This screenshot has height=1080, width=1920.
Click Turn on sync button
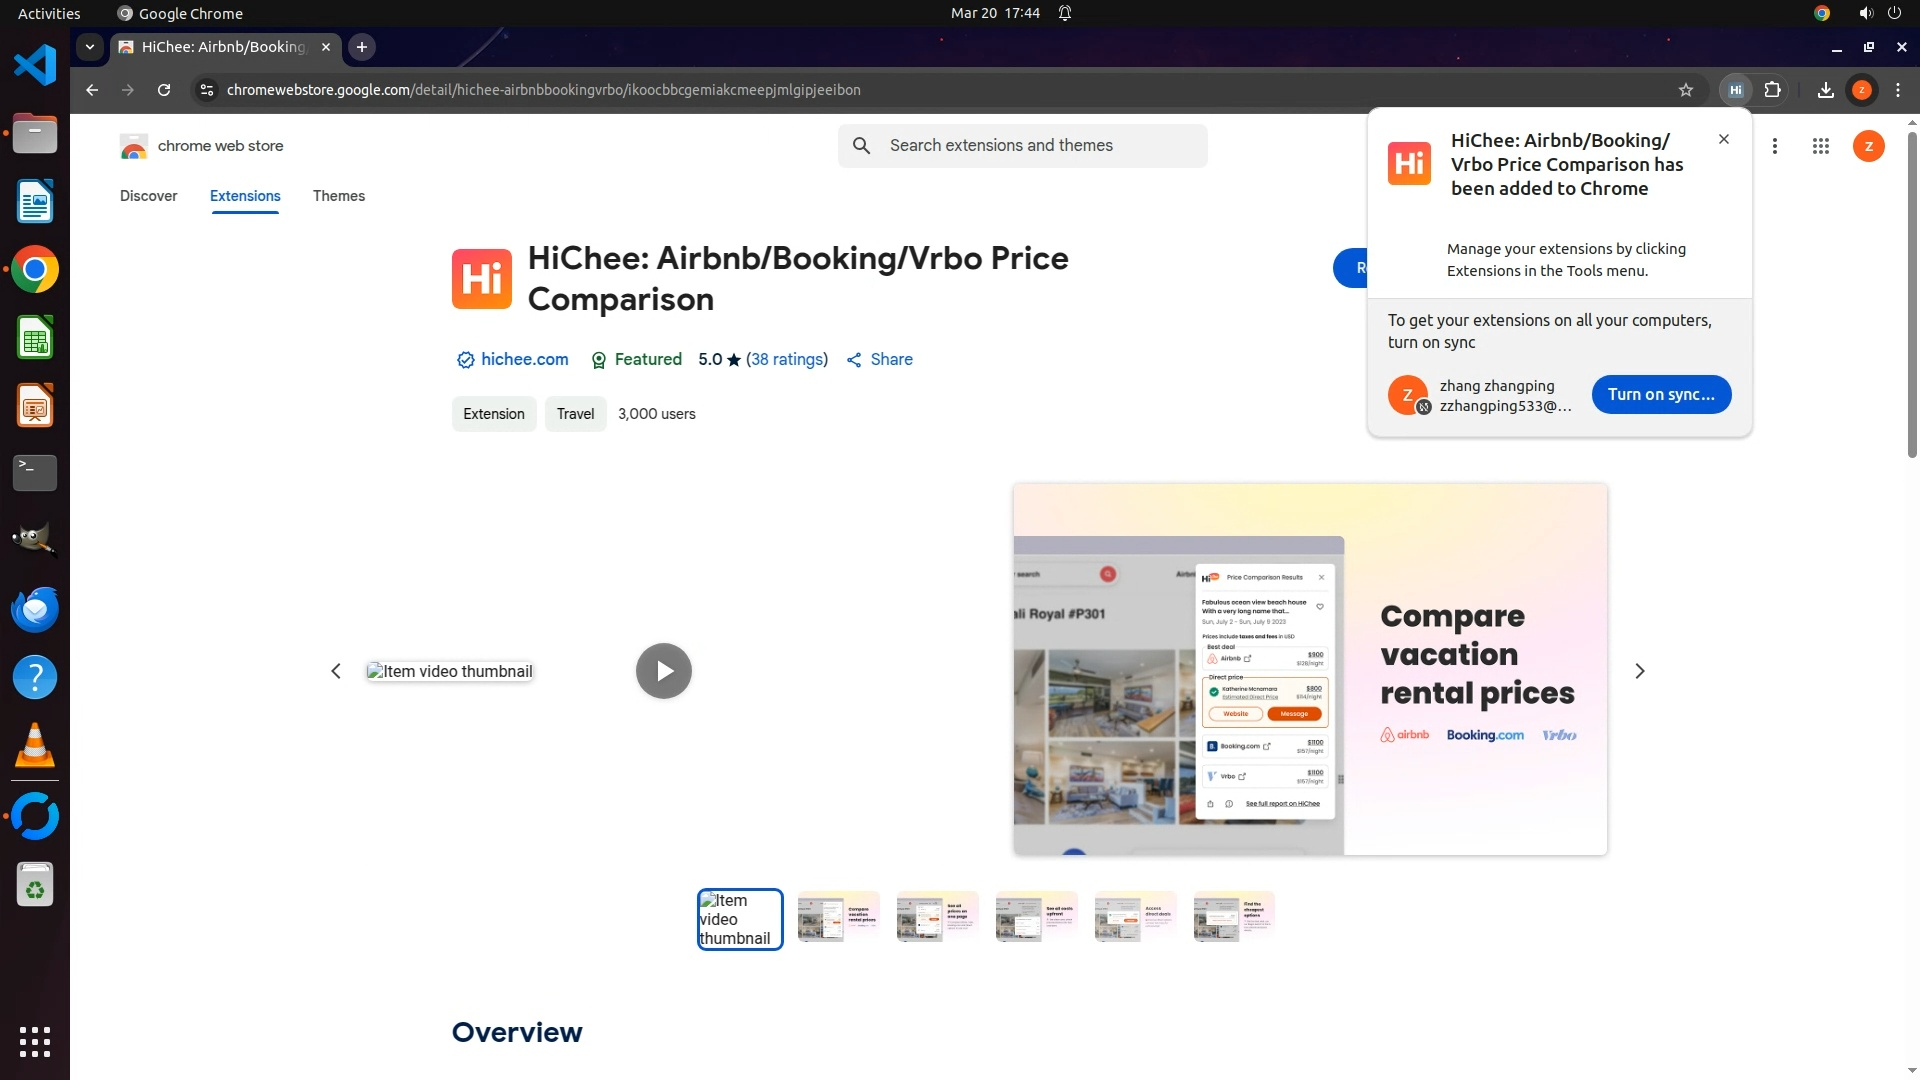1660,394
